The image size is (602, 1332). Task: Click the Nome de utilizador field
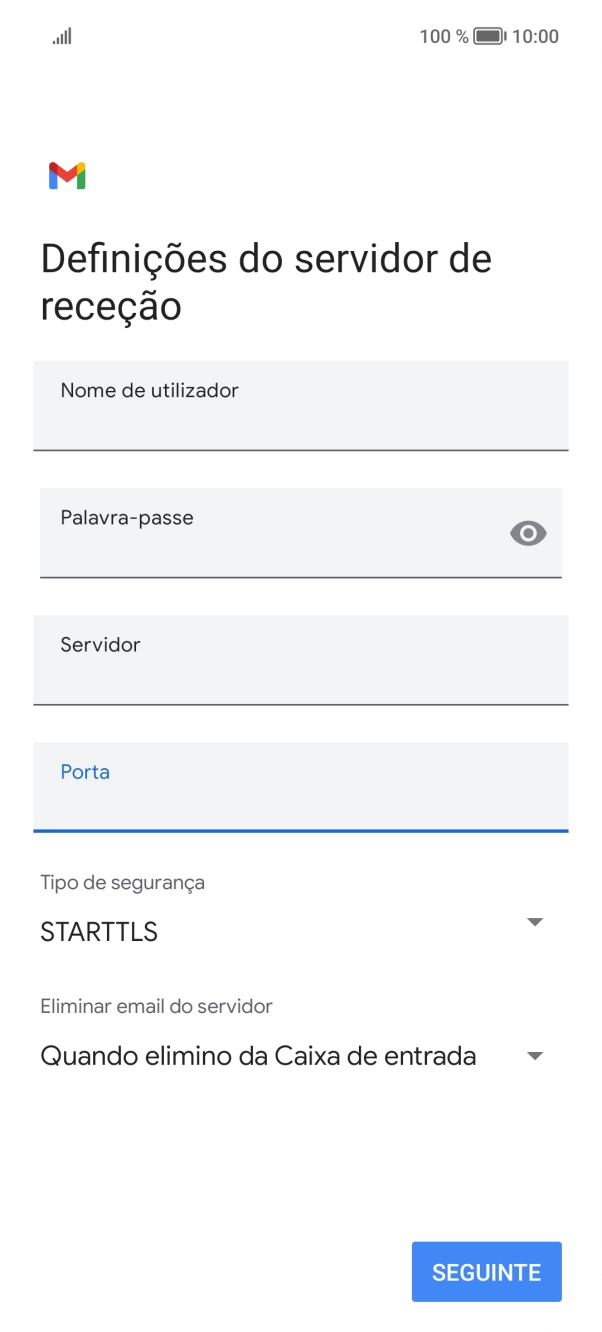(301, 406)
